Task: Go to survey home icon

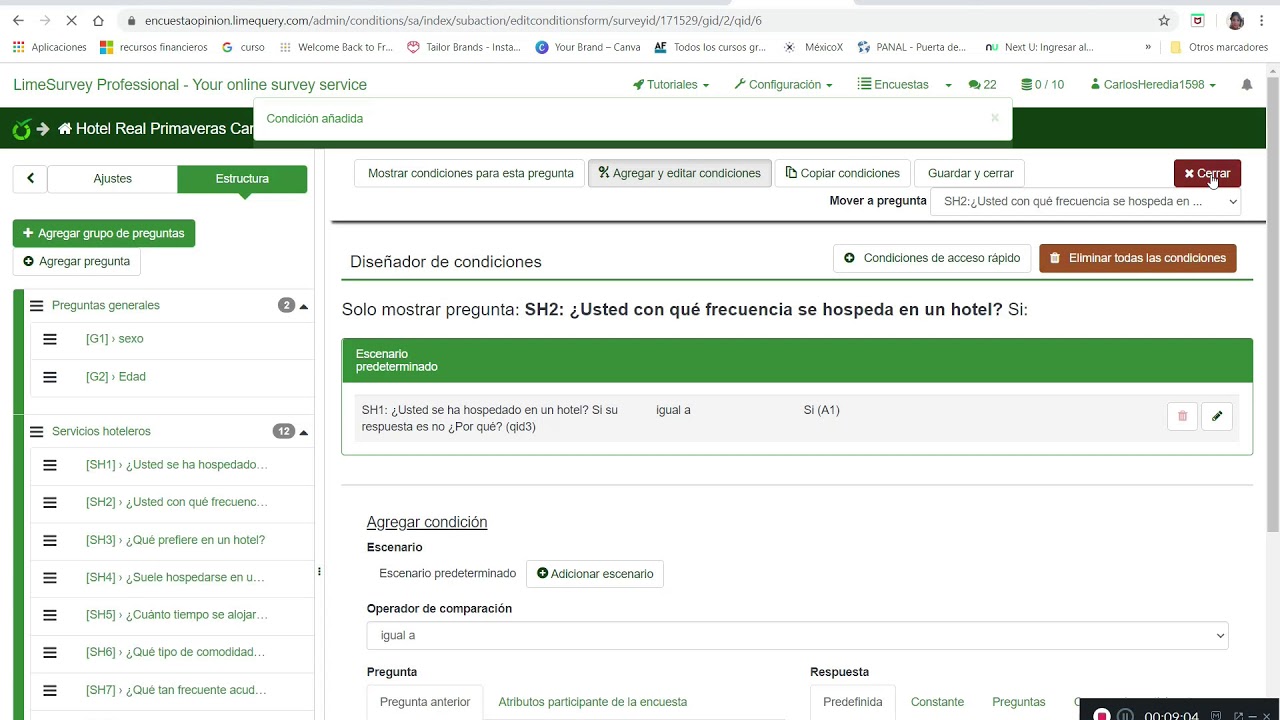Action: click(x=65, y=129)
